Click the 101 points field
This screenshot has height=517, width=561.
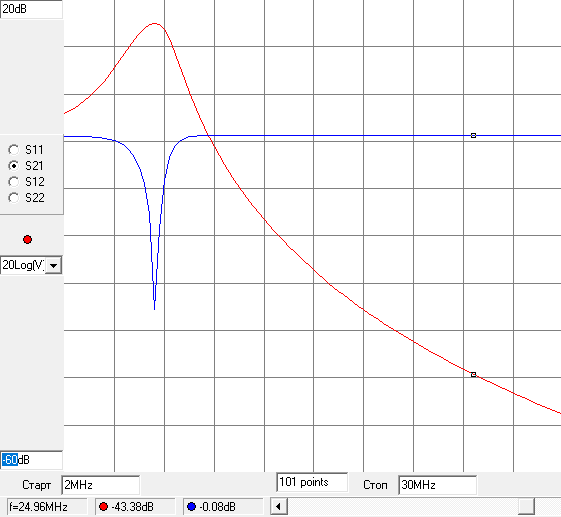312,482
